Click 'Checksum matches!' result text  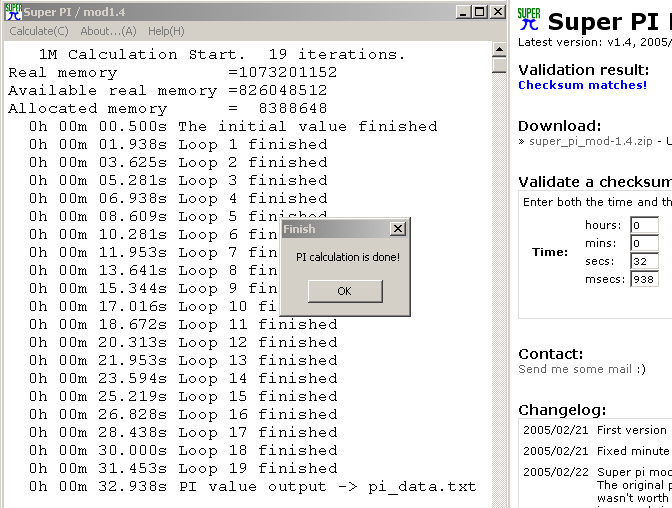point(582,85)
